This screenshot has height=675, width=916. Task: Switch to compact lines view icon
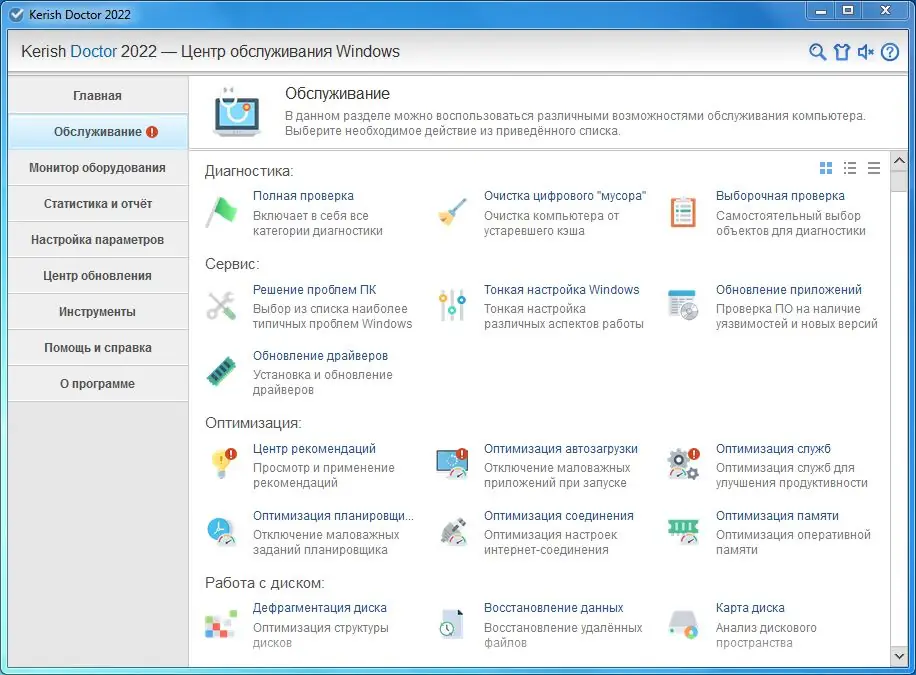[874, 168]
